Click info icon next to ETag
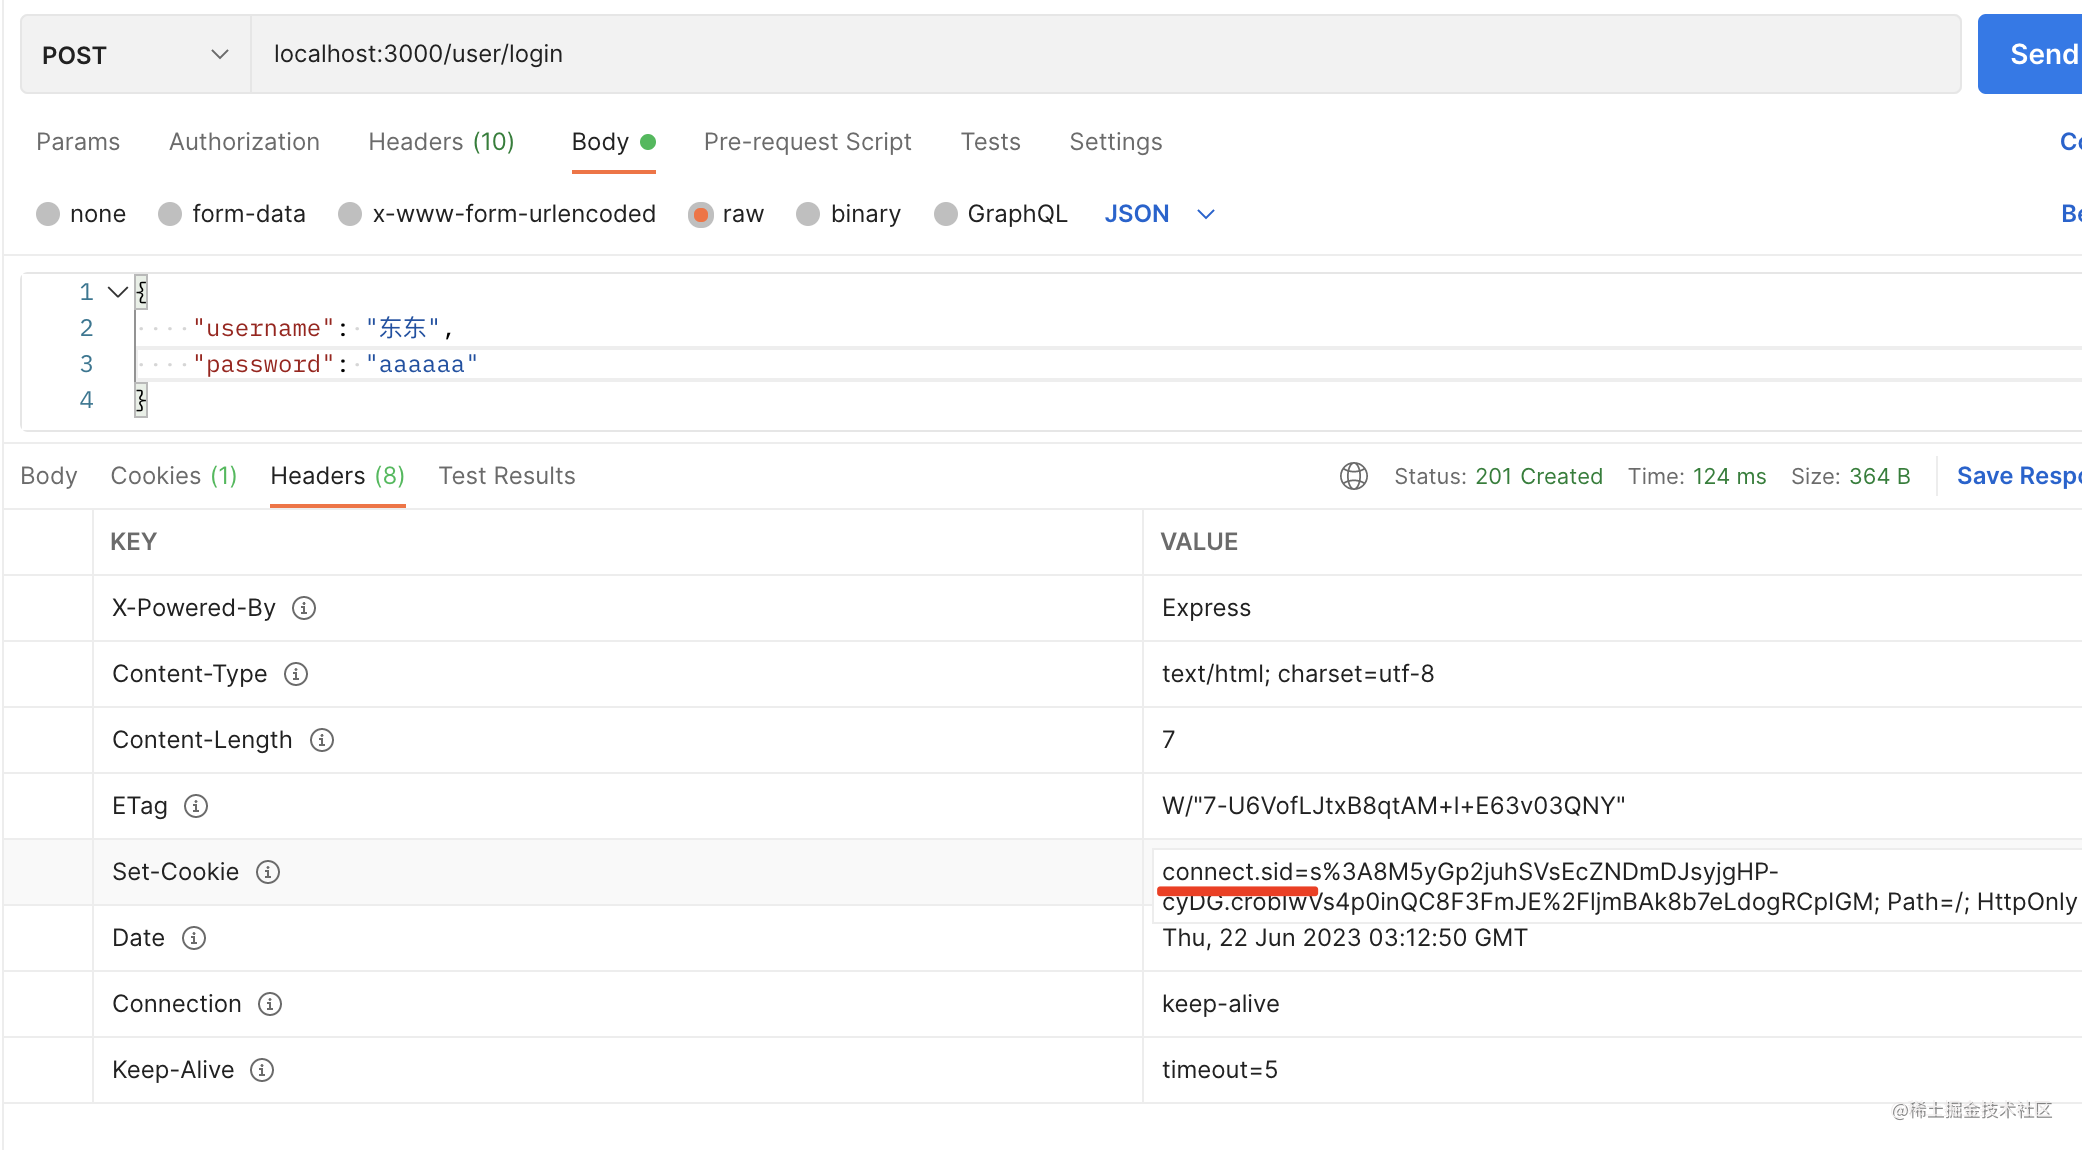The height and width of the screenshot is (1150, 2082). (x=196, y=806)
